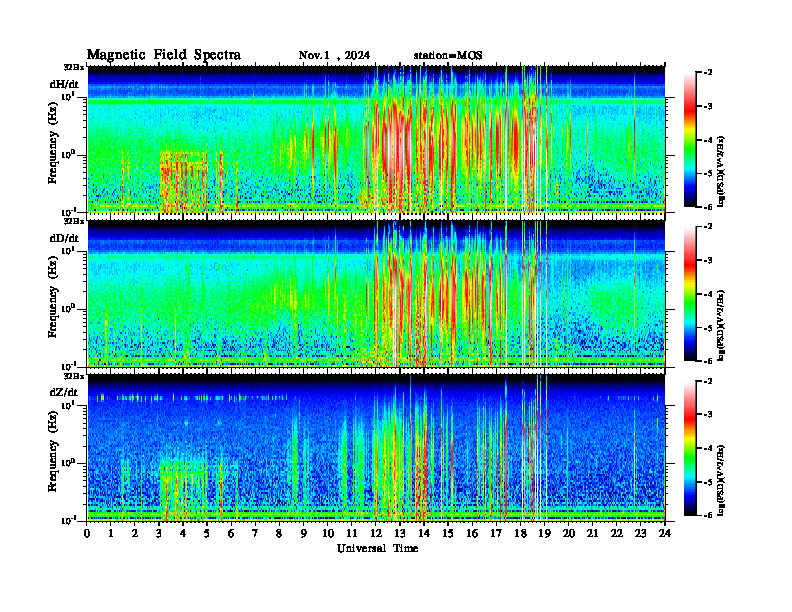Click '-5' on dZ/dt color scale

pyautogui.click(x=708, y=482)
